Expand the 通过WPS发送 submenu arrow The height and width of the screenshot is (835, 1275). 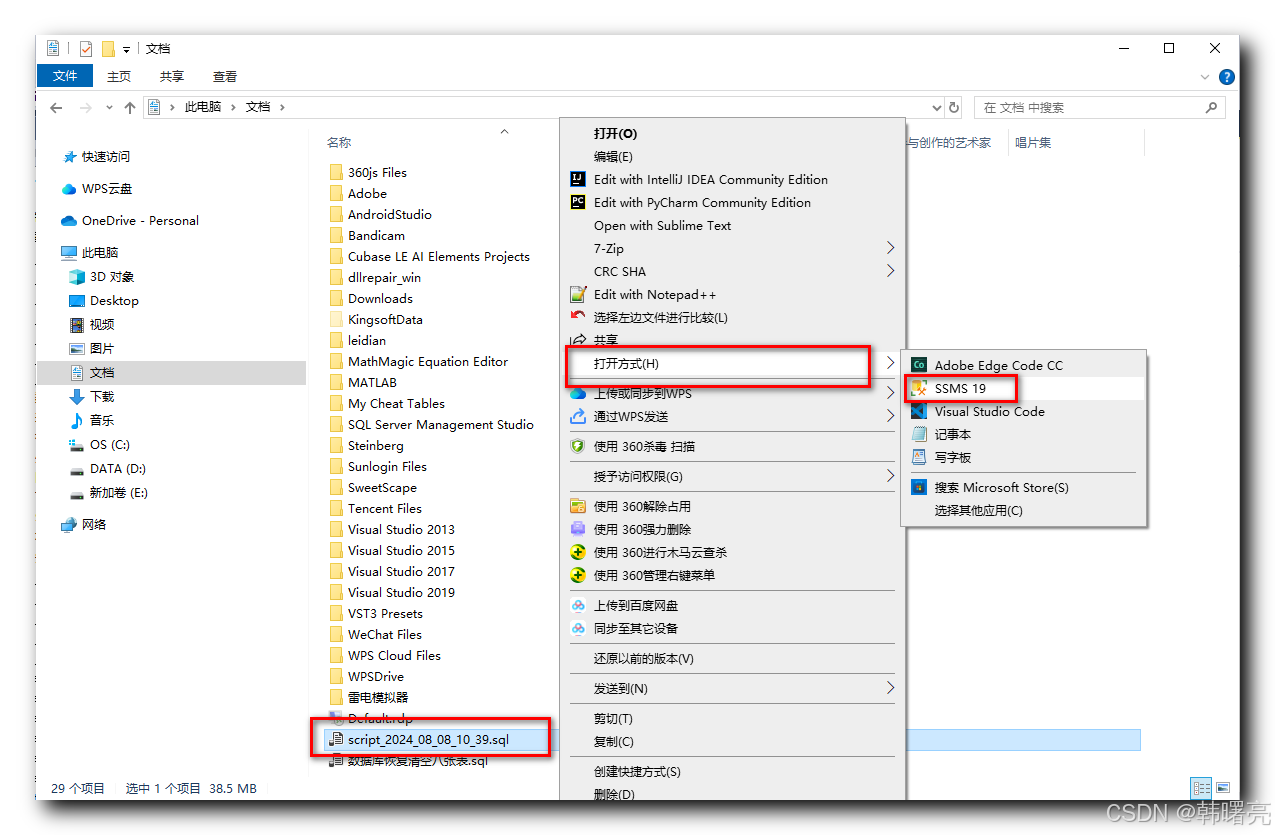[890, 416]
